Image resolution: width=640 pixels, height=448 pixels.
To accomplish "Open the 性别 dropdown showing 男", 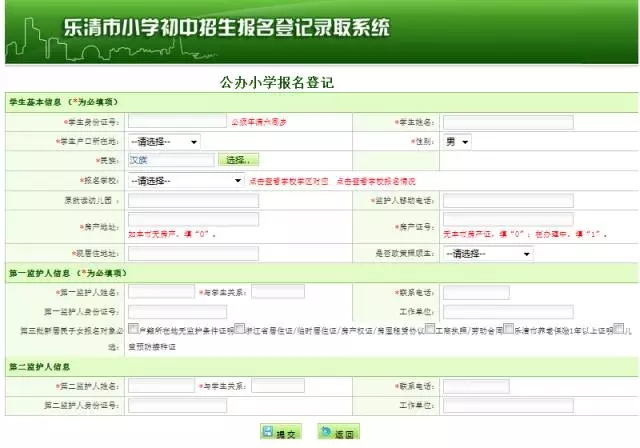I will (457, 142).
